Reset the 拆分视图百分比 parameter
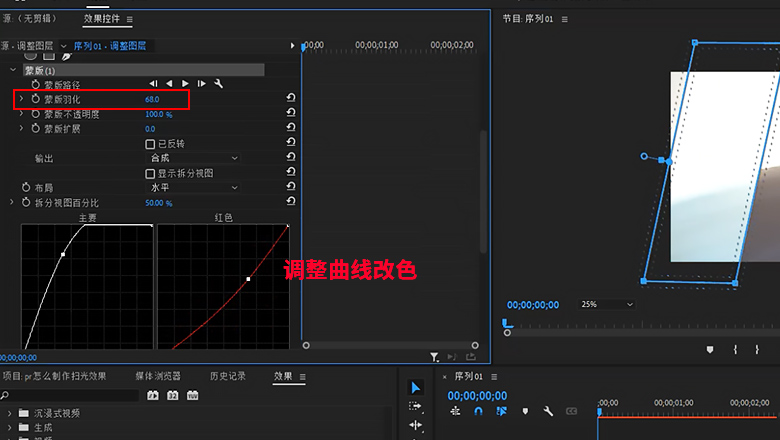 291,201
